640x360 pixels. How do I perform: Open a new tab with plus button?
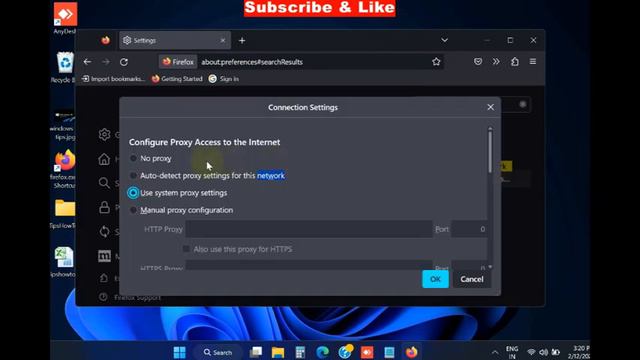tap(242, 40)
